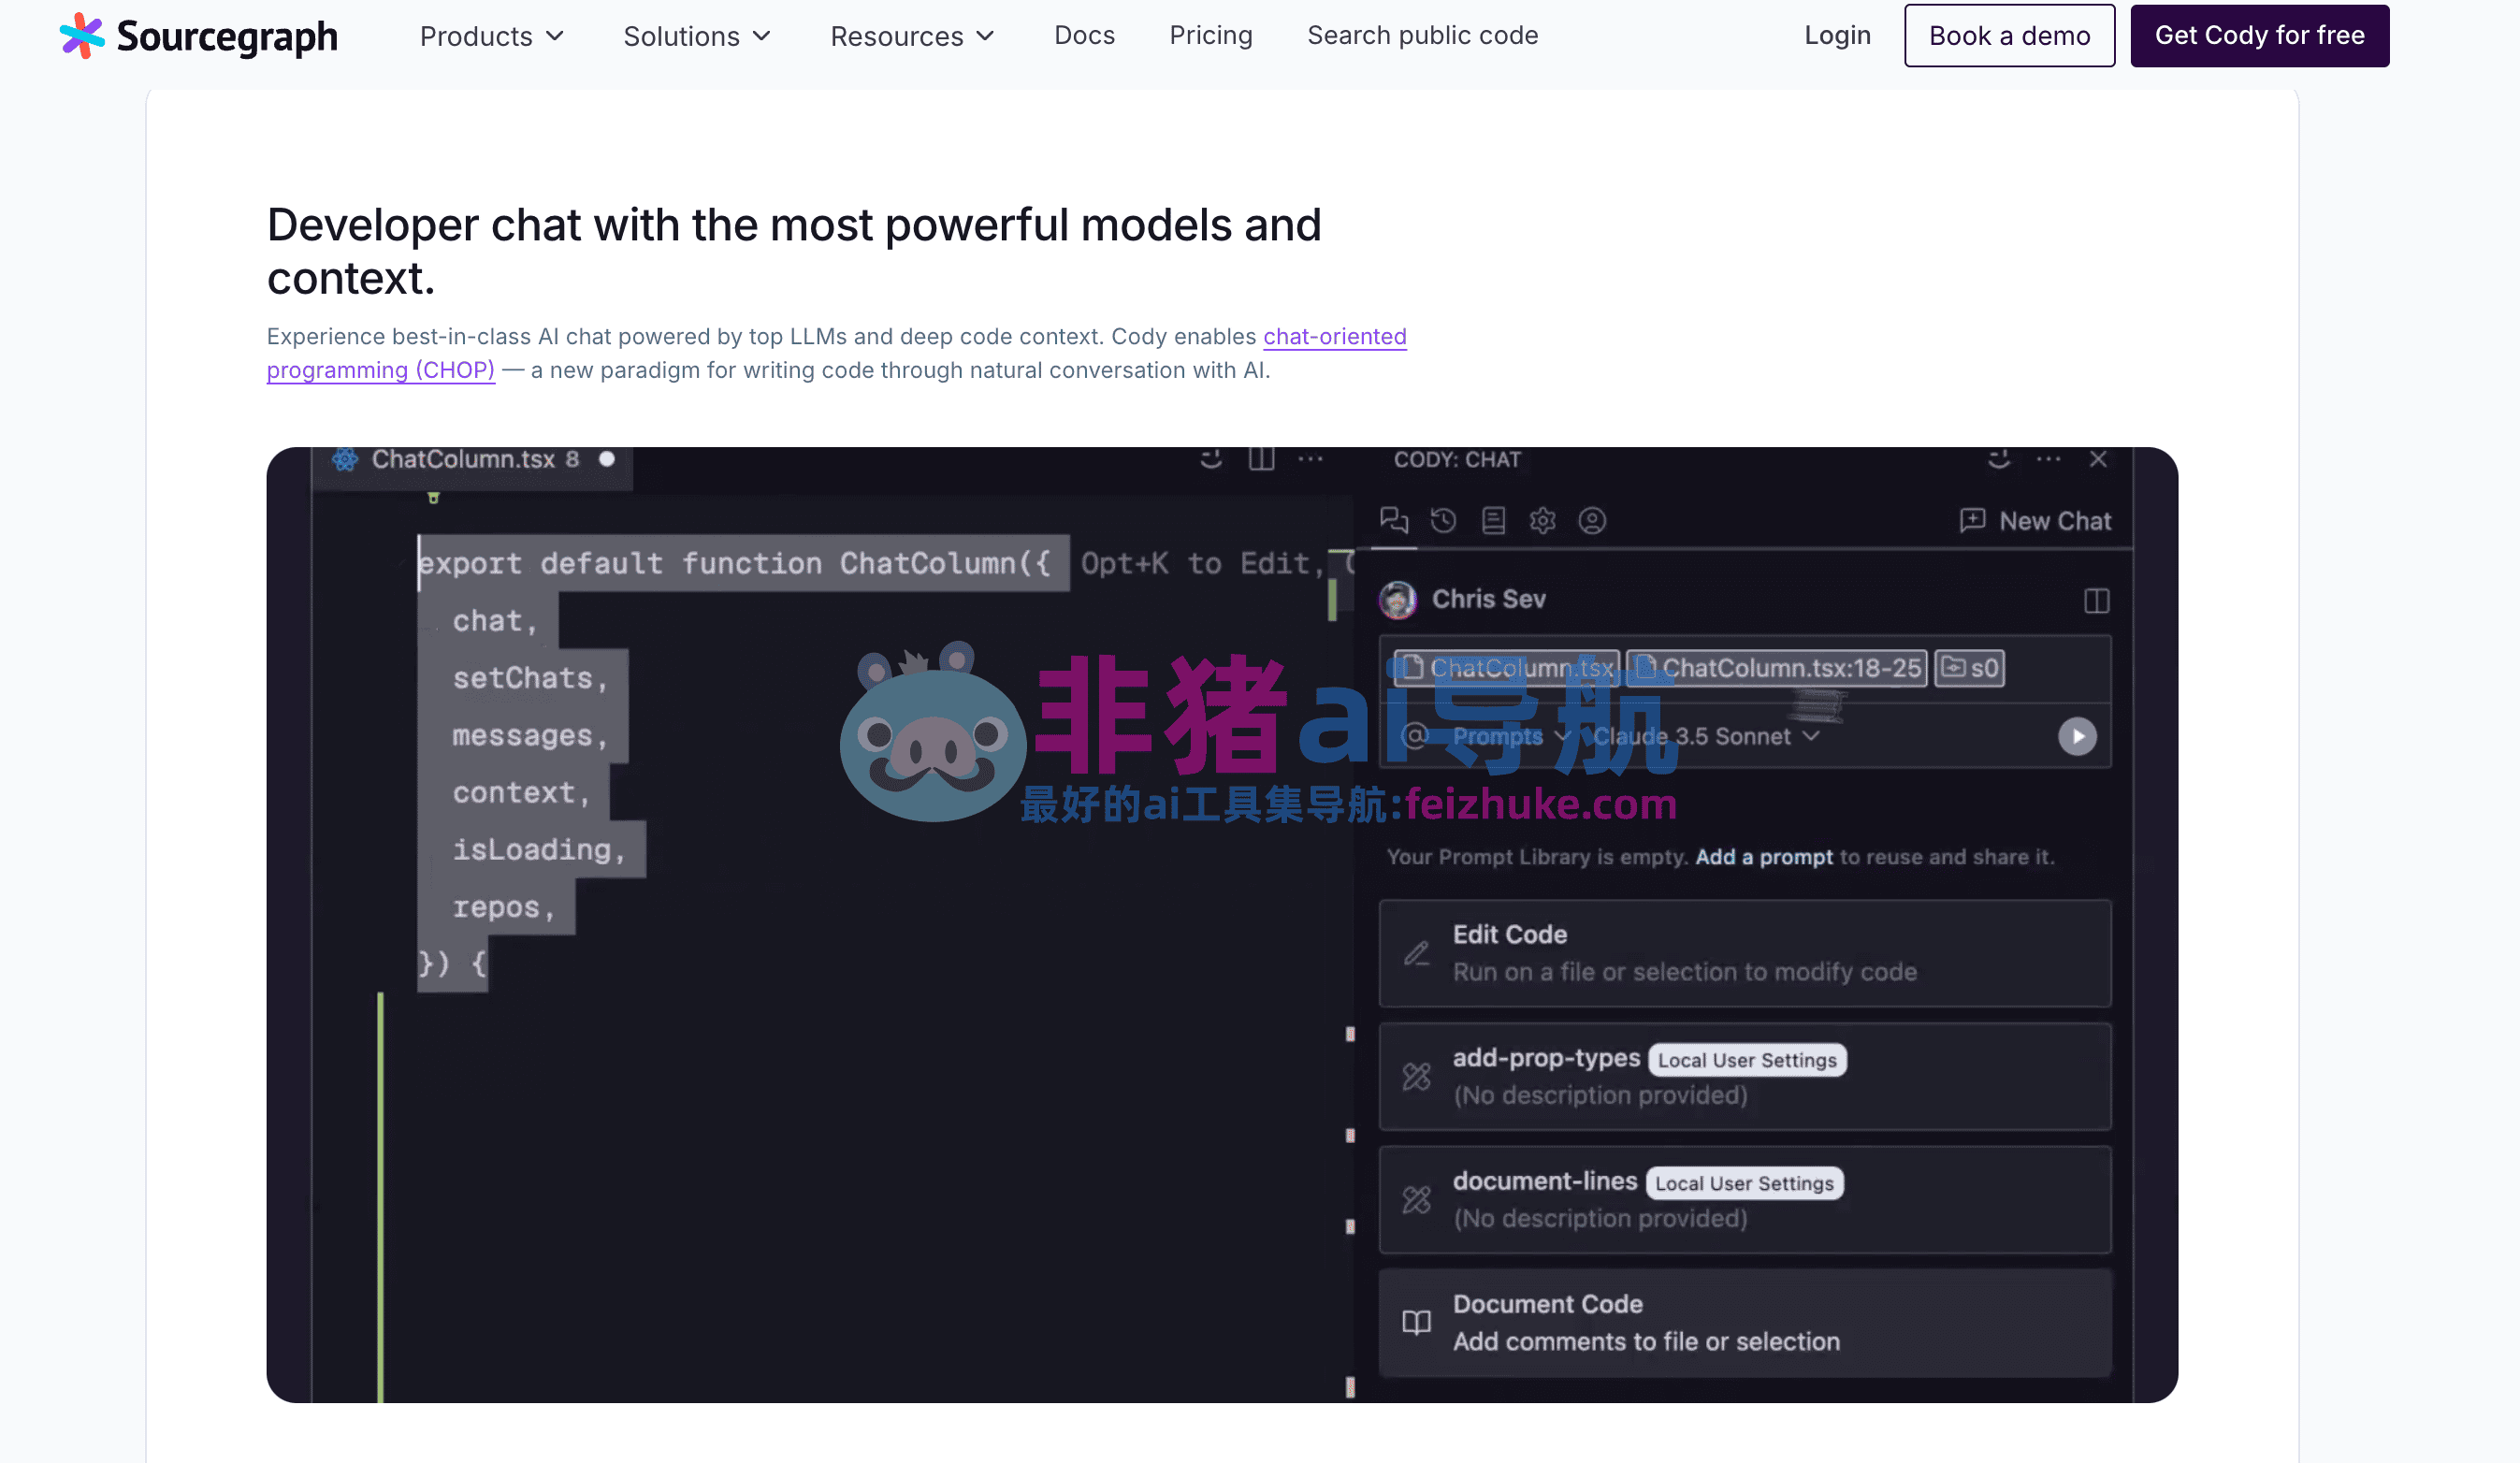Click the New Chat button
The image size is (2520, 1463).
[x=2035, y=521]
